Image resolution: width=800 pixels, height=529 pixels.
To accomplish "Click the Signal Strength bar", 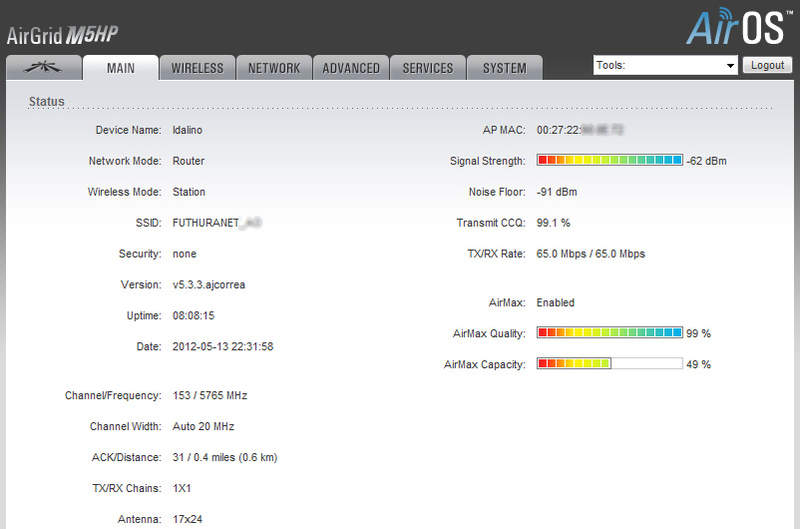I will coord(609,160).
